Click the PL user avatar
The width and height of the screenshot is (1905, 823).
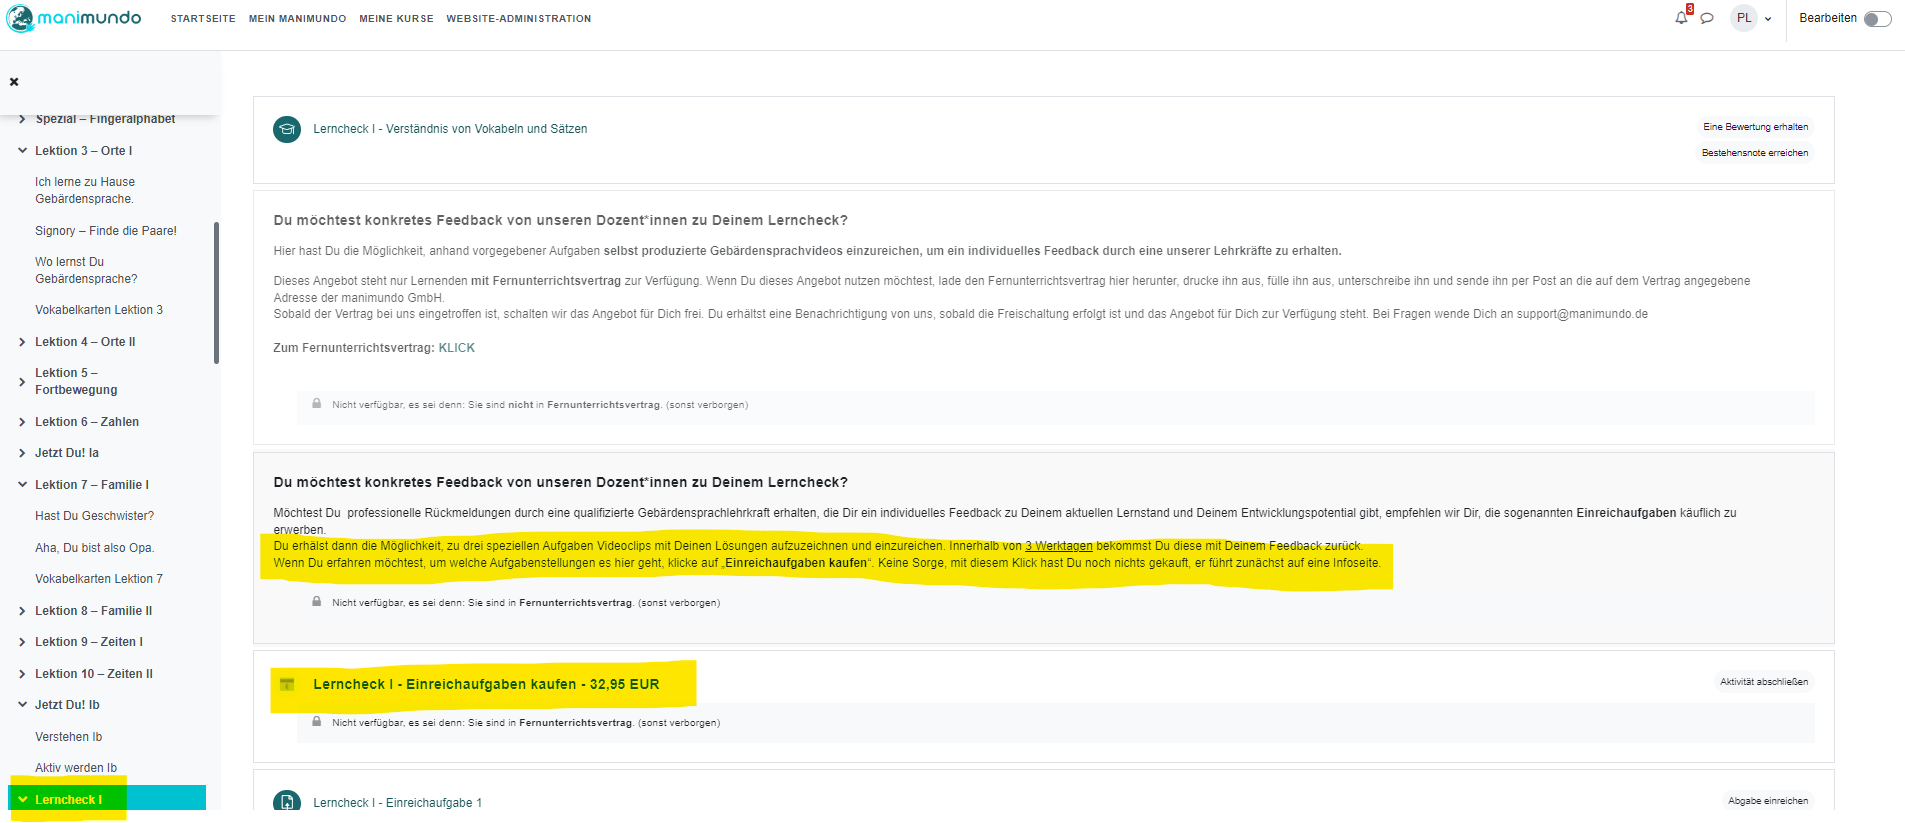[x=1744, y=18]
